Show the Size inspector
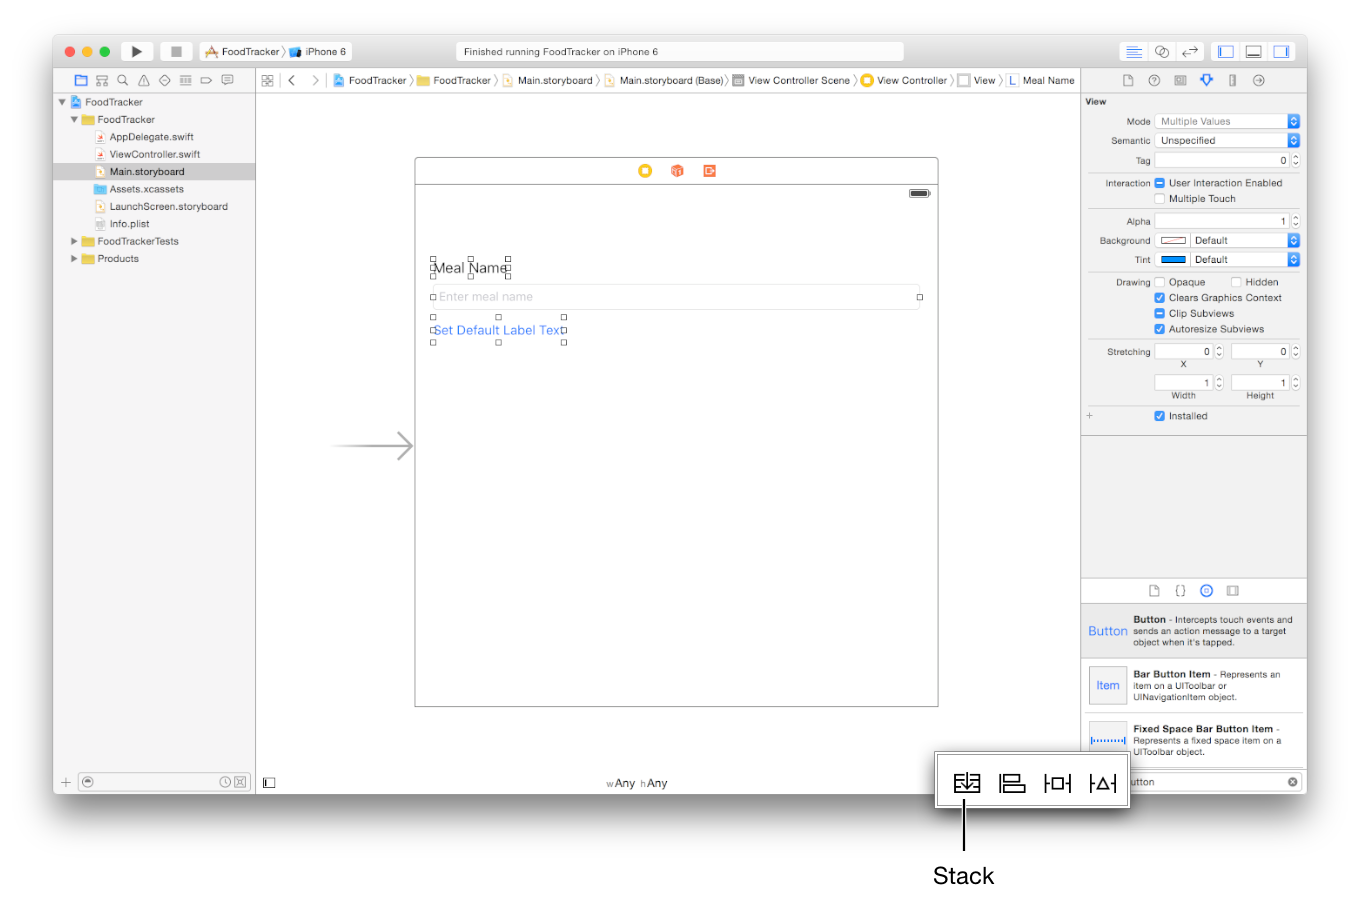This screenshot has width=1360, height=902. [x=1232, y=80]
